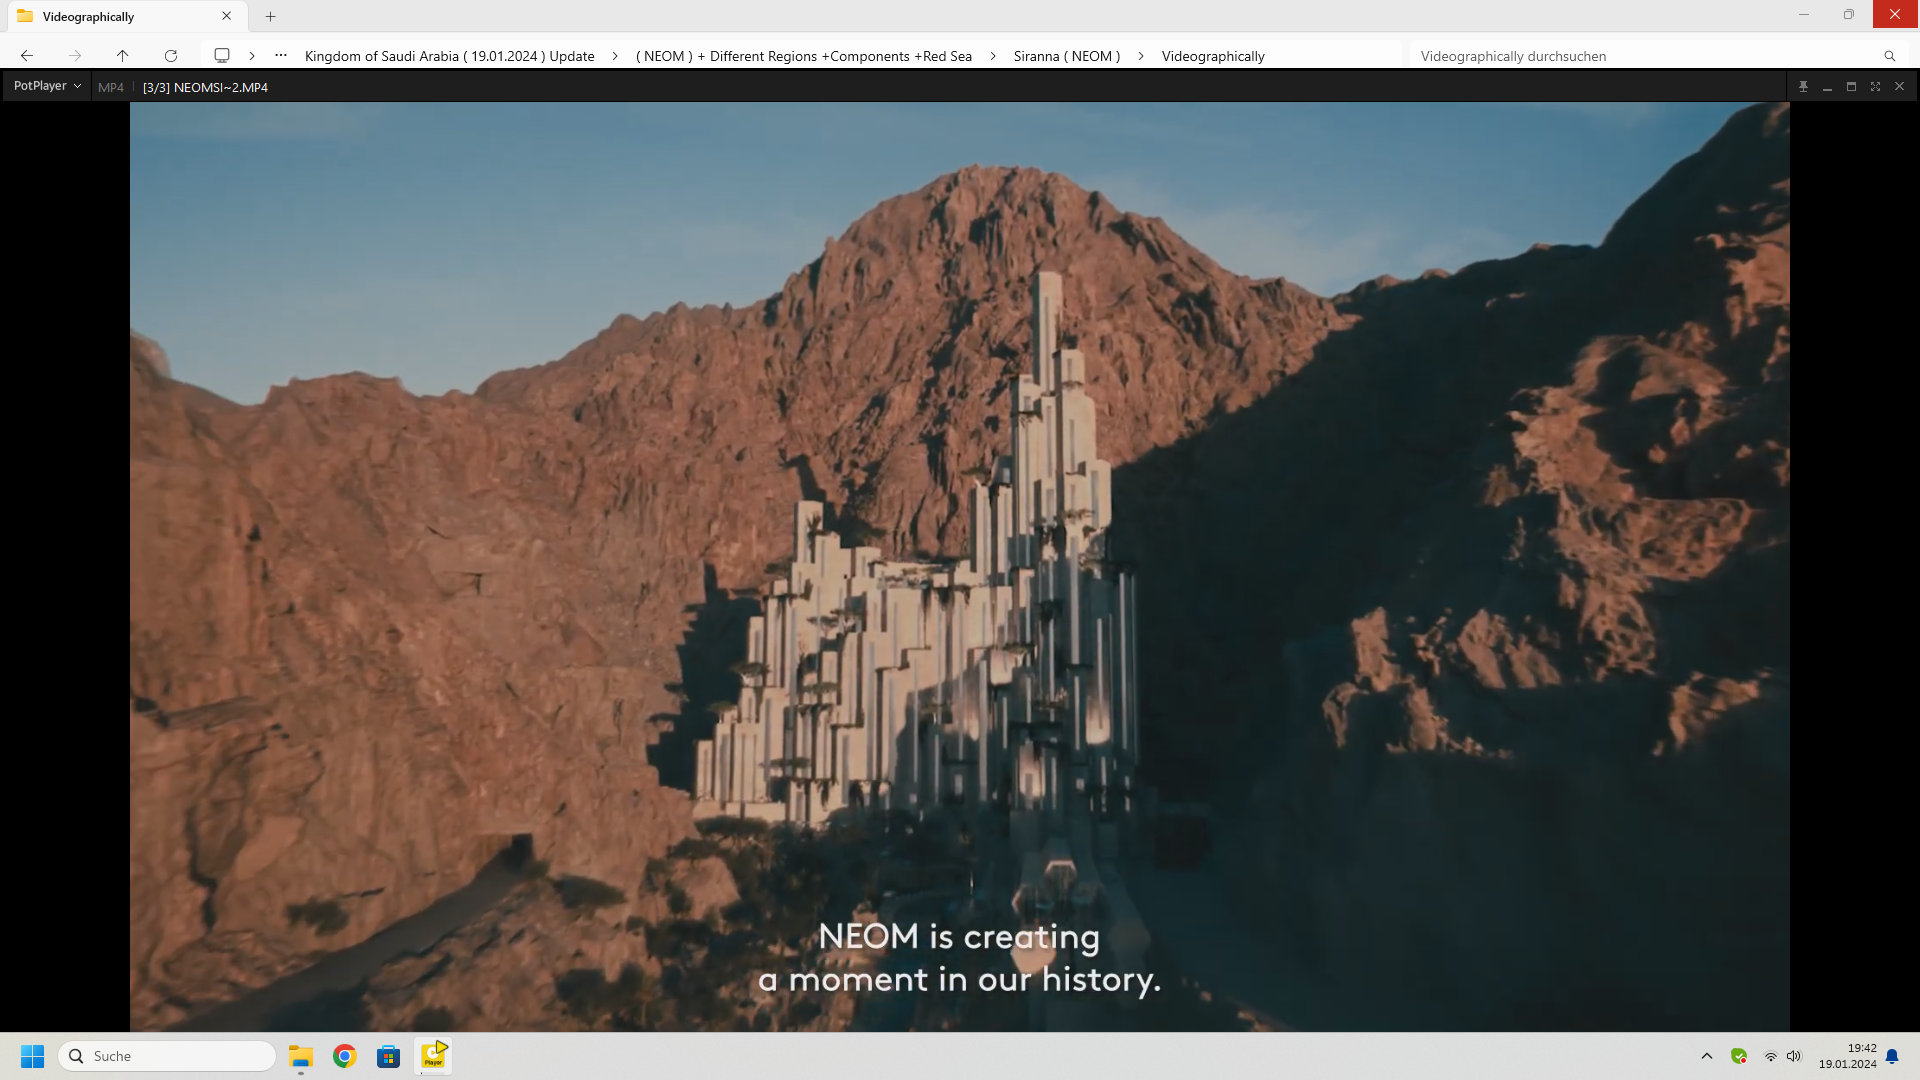Go up one folder level
The width and height of the screenshot is (1920, 1080).
(x=122, y=56)
